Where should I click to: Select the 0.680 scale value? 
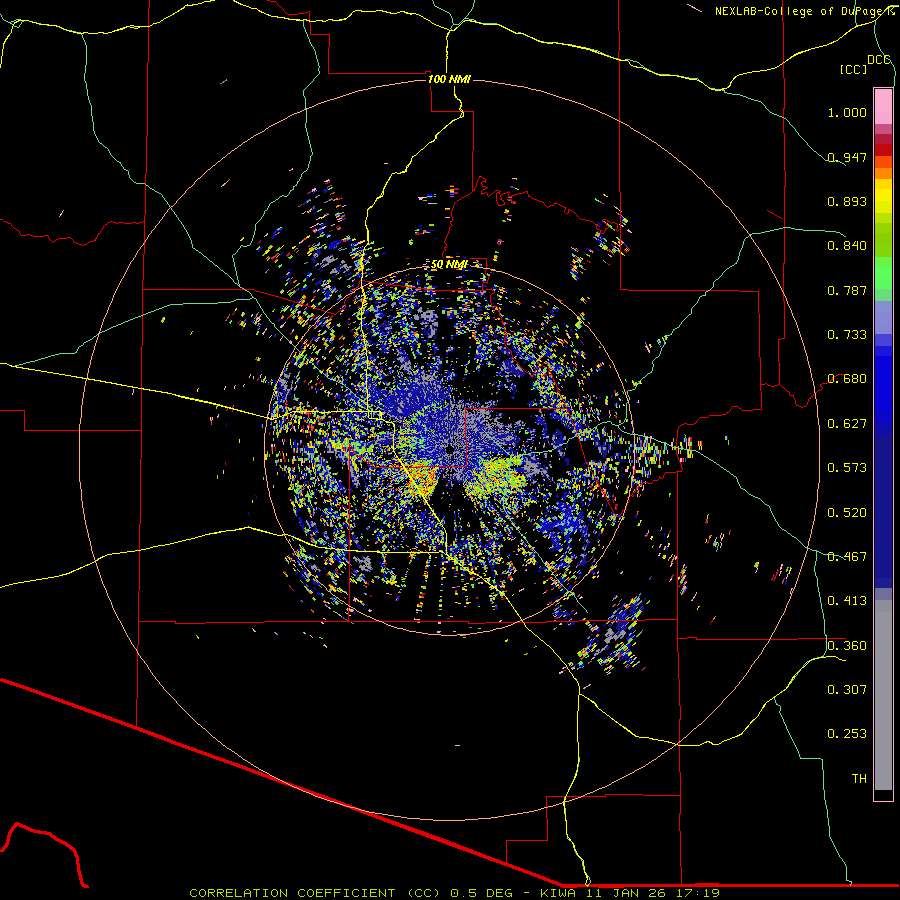coord(847,379)
